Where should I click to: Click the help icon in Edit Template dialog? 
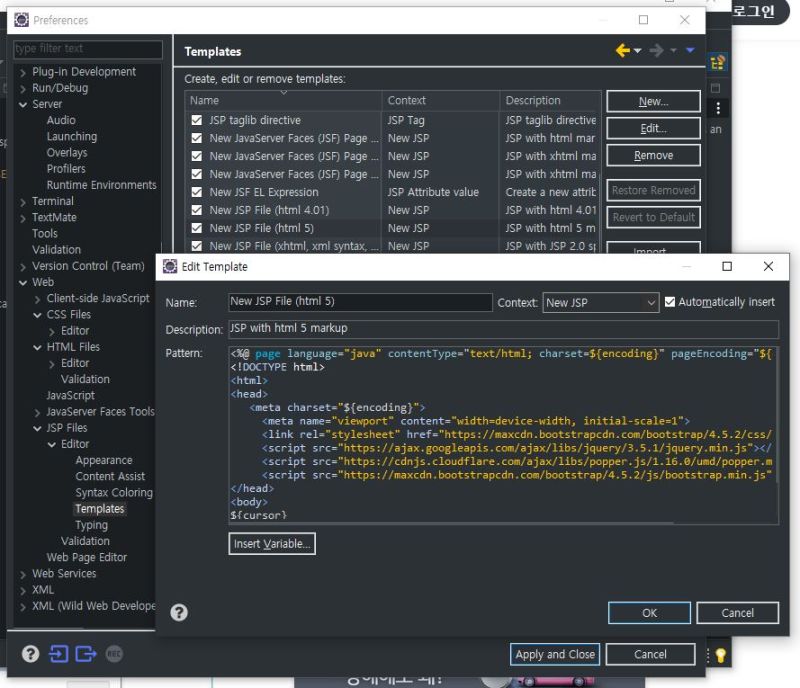(x=179, y=612)
